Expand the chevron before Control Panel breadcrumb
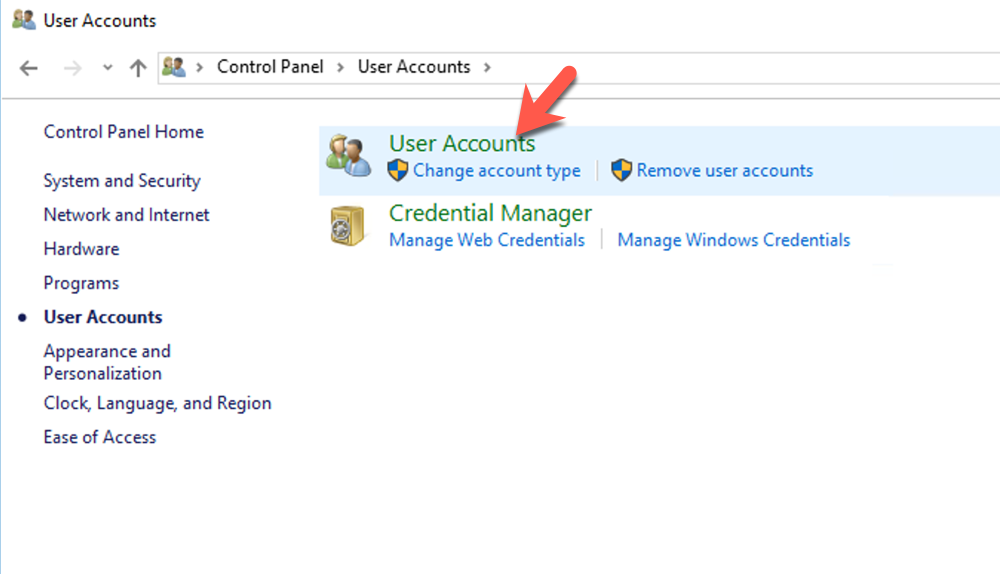1000x574 pixels. click(200, 67)
